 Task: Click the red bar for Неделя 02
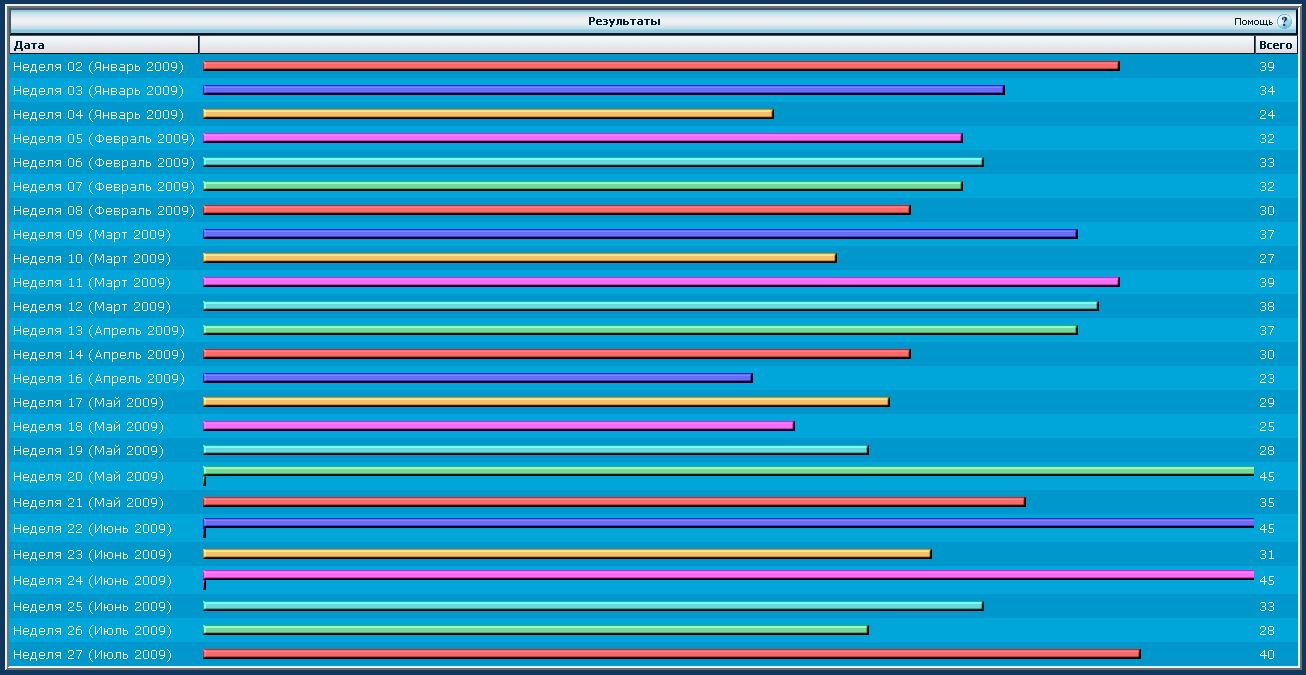[660, 66]
